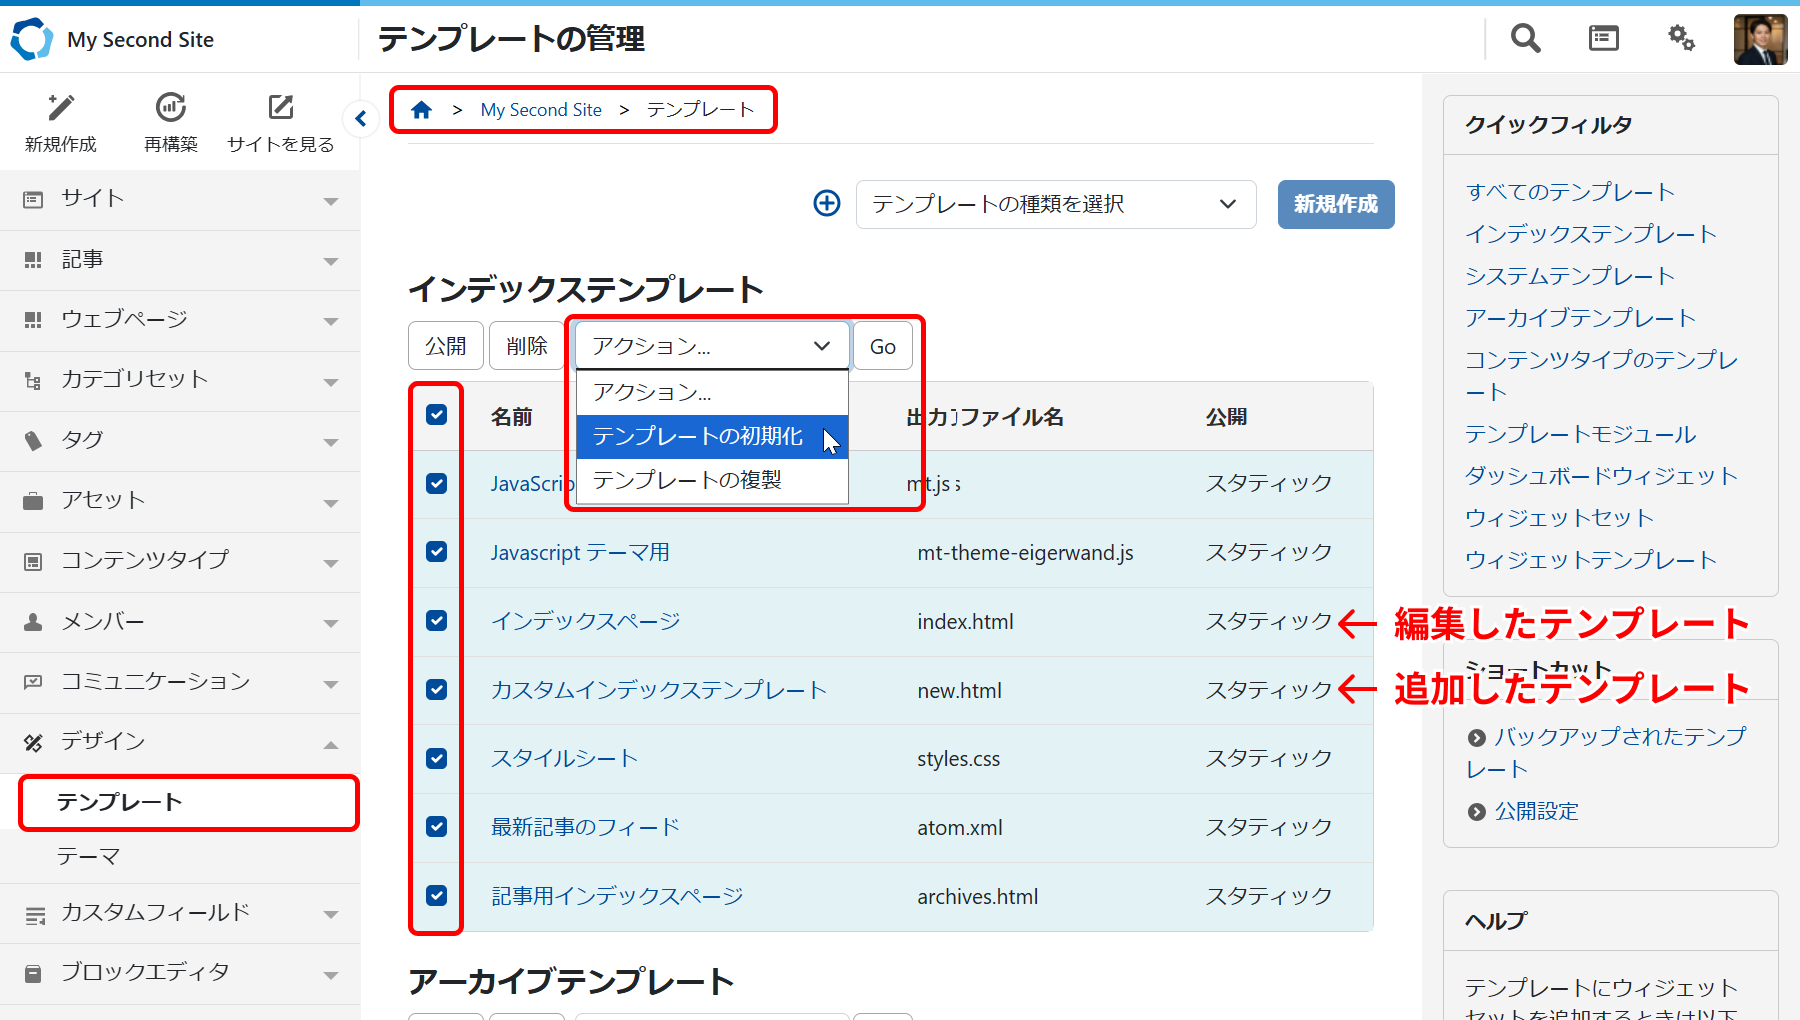Uncheck the select-all checkbox in header
Image resolution: width=1800 pixels, height=1020 pixels.
437,415
